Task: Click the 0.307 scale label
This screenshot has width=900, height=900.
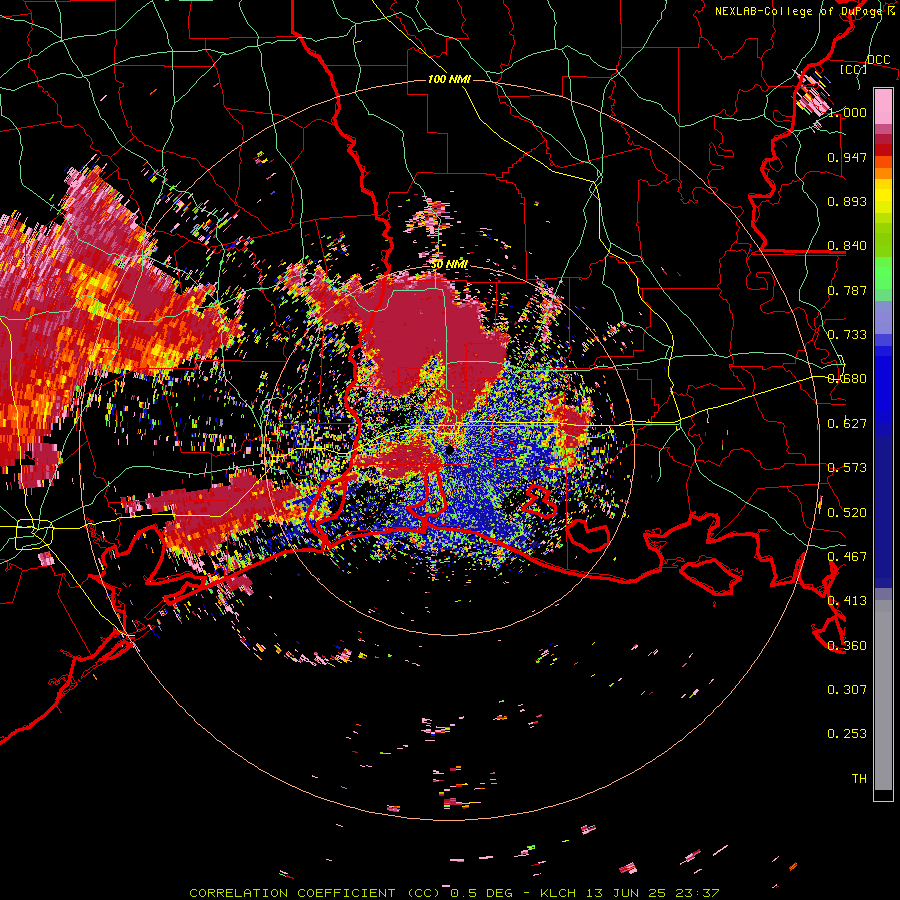Action: pyautogui.click(x=847, y=690)
